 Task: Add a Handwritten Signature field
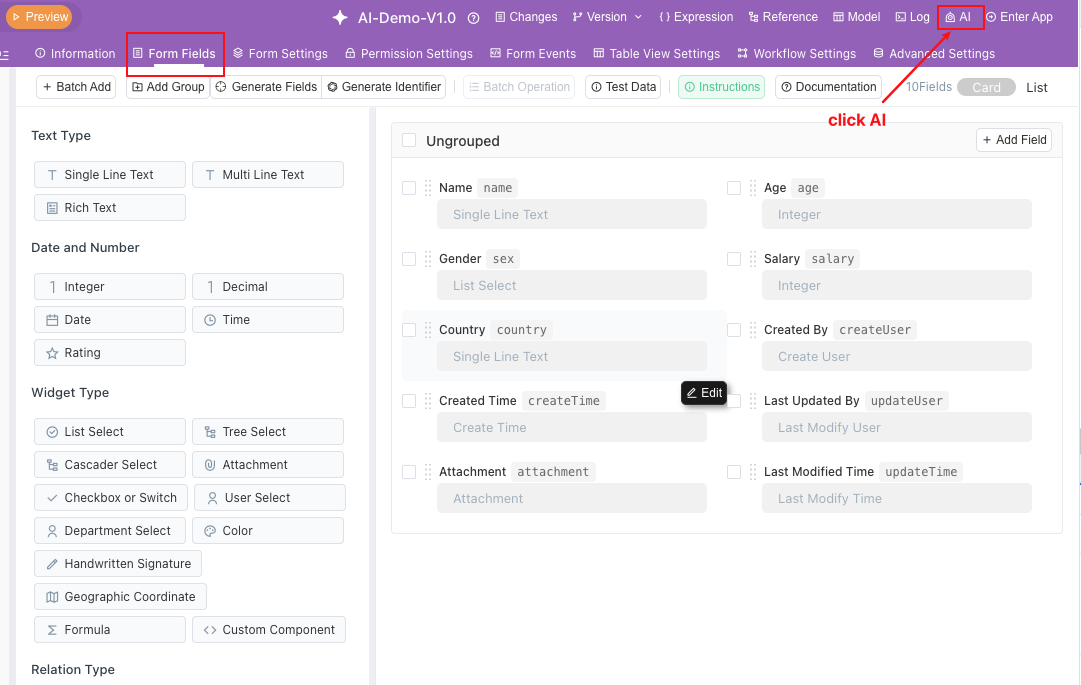(118, 564)
